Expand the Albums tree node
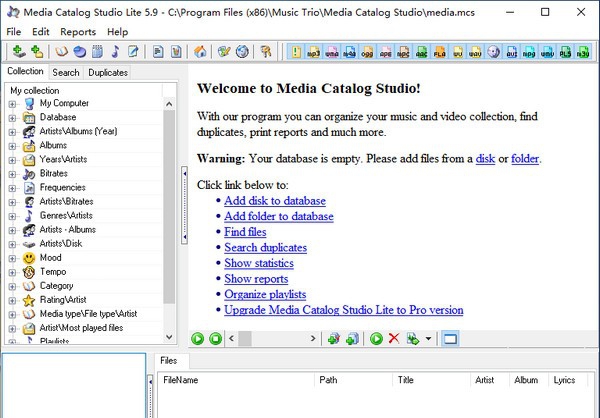Viewport: 600px width, 418px height. pyautogui.click(x=12, y=146)
